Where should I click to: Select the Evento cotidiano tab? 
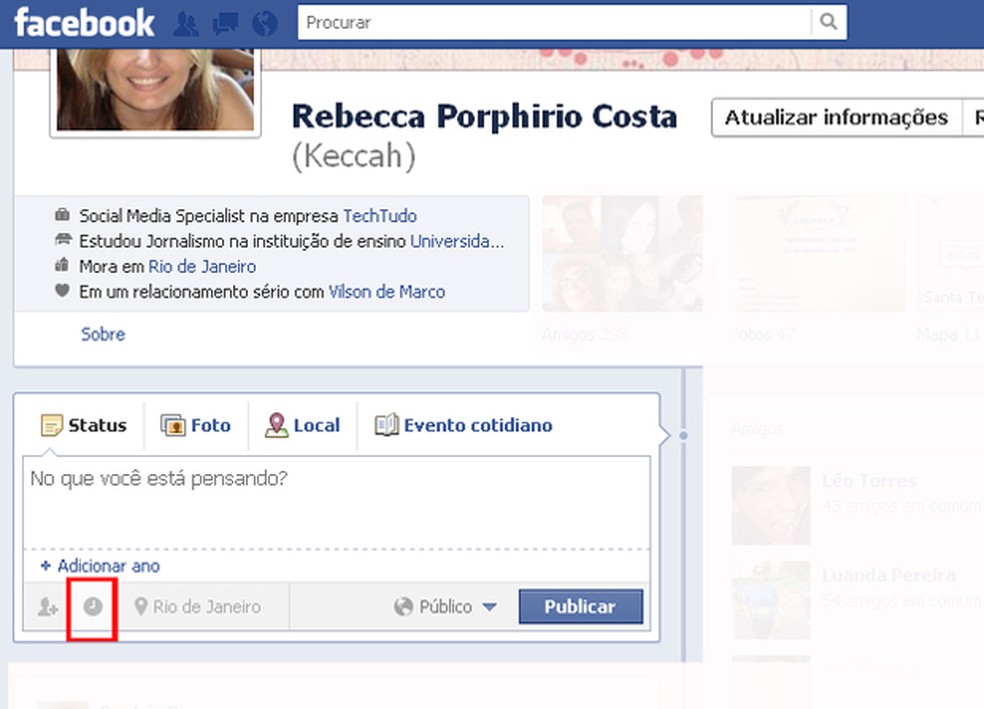click(463, 425)
